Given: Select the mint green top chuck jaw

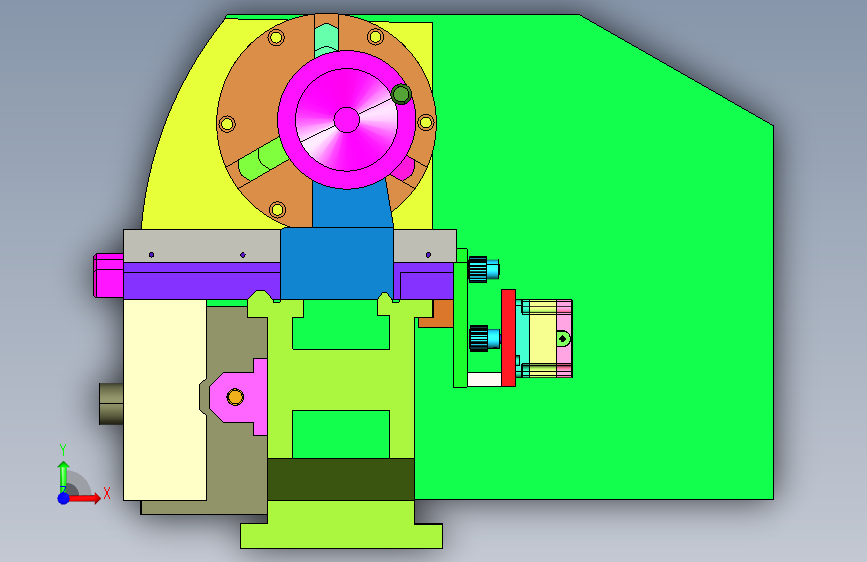Looking at the screenshot, I should click(326, 39).
